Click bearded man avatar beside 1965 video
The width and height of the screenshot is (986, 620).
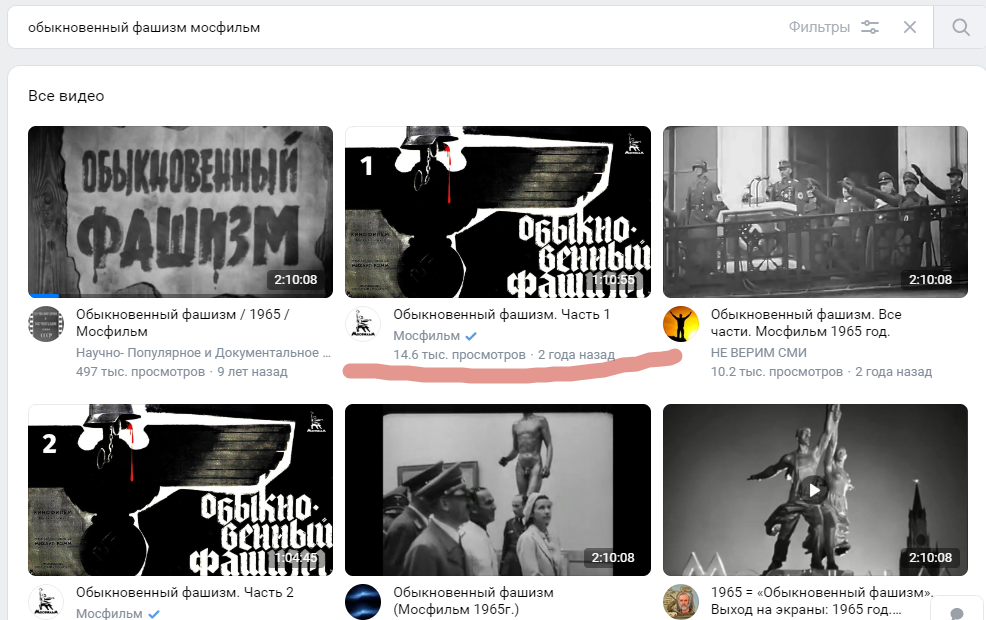tap(681, 602)
